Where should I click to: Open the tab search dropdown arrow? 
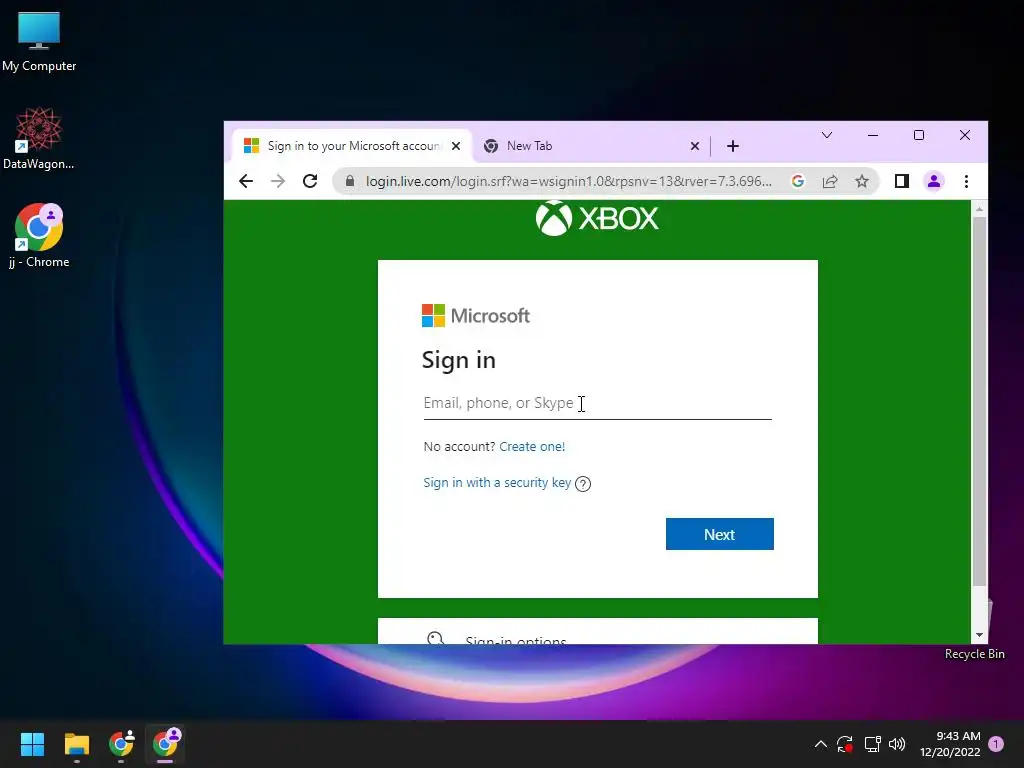(x=827, y=135)
